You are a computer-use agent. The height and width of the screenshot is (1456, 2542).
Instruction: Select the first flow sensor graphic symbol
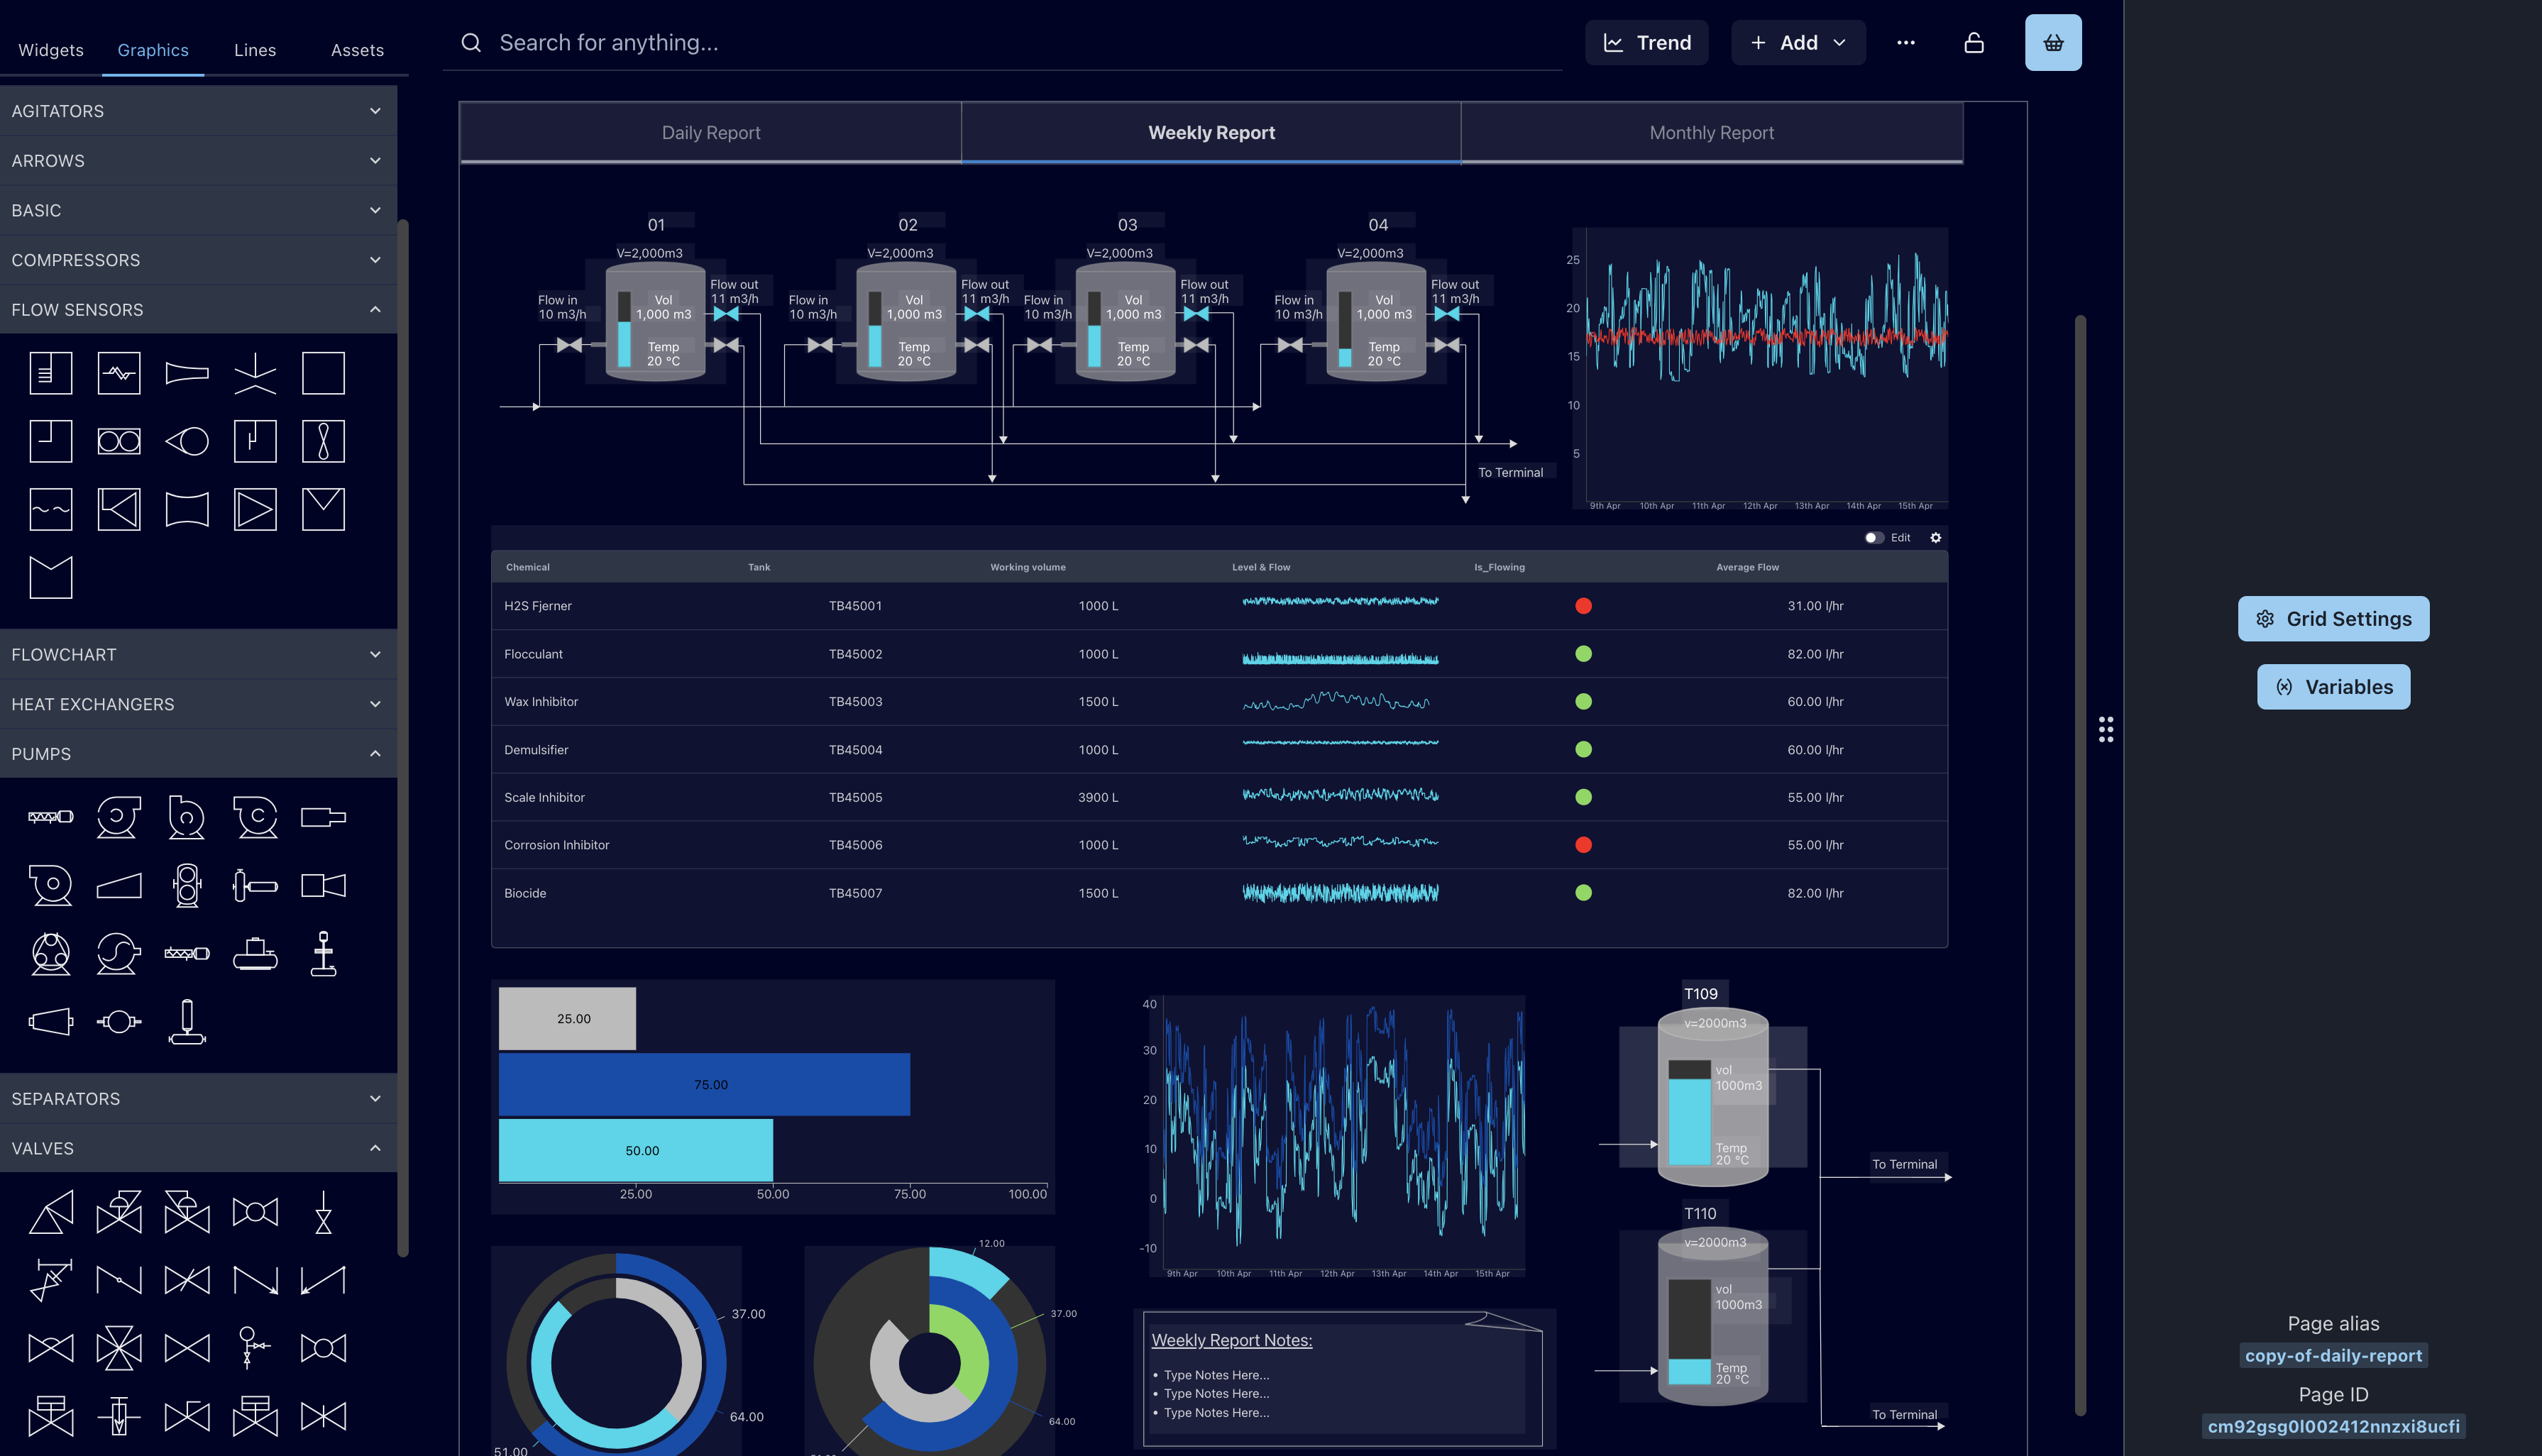[x=51, y=373]
